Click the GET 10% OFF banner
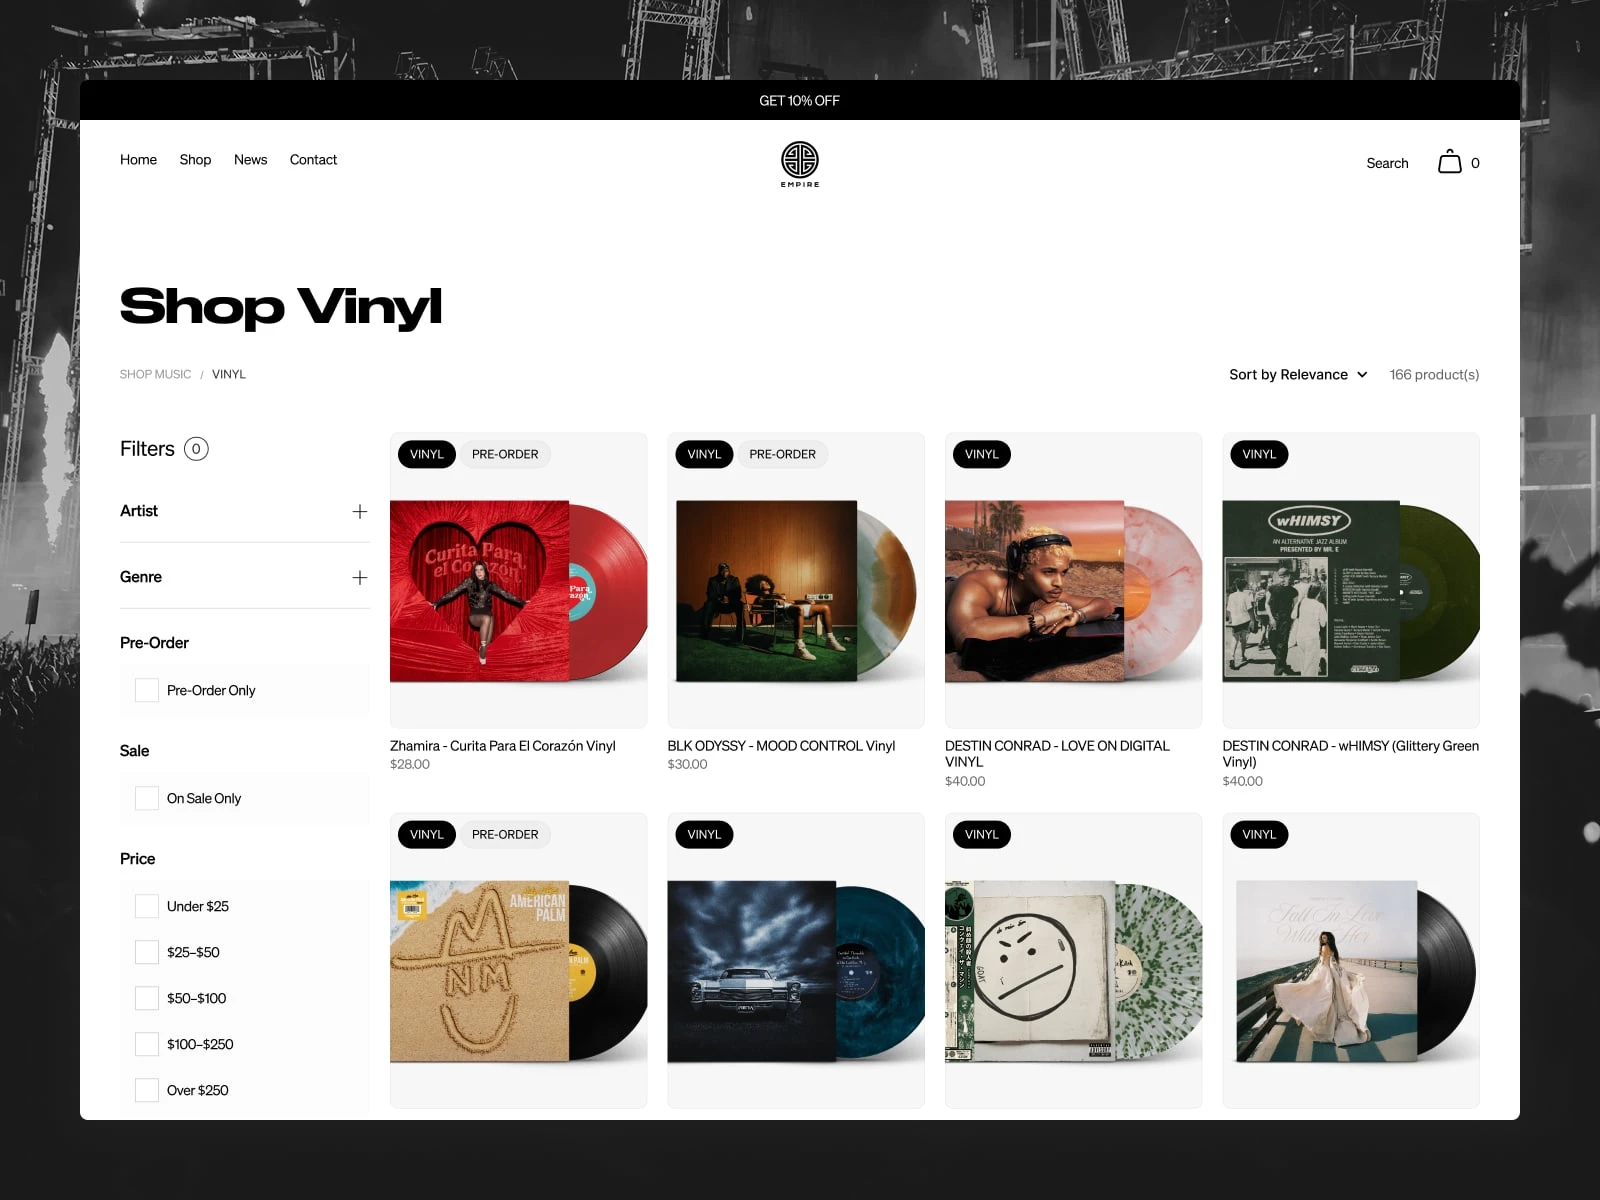The height and width of the screenshot is (1200, 1600). click(x=800, y=100)
